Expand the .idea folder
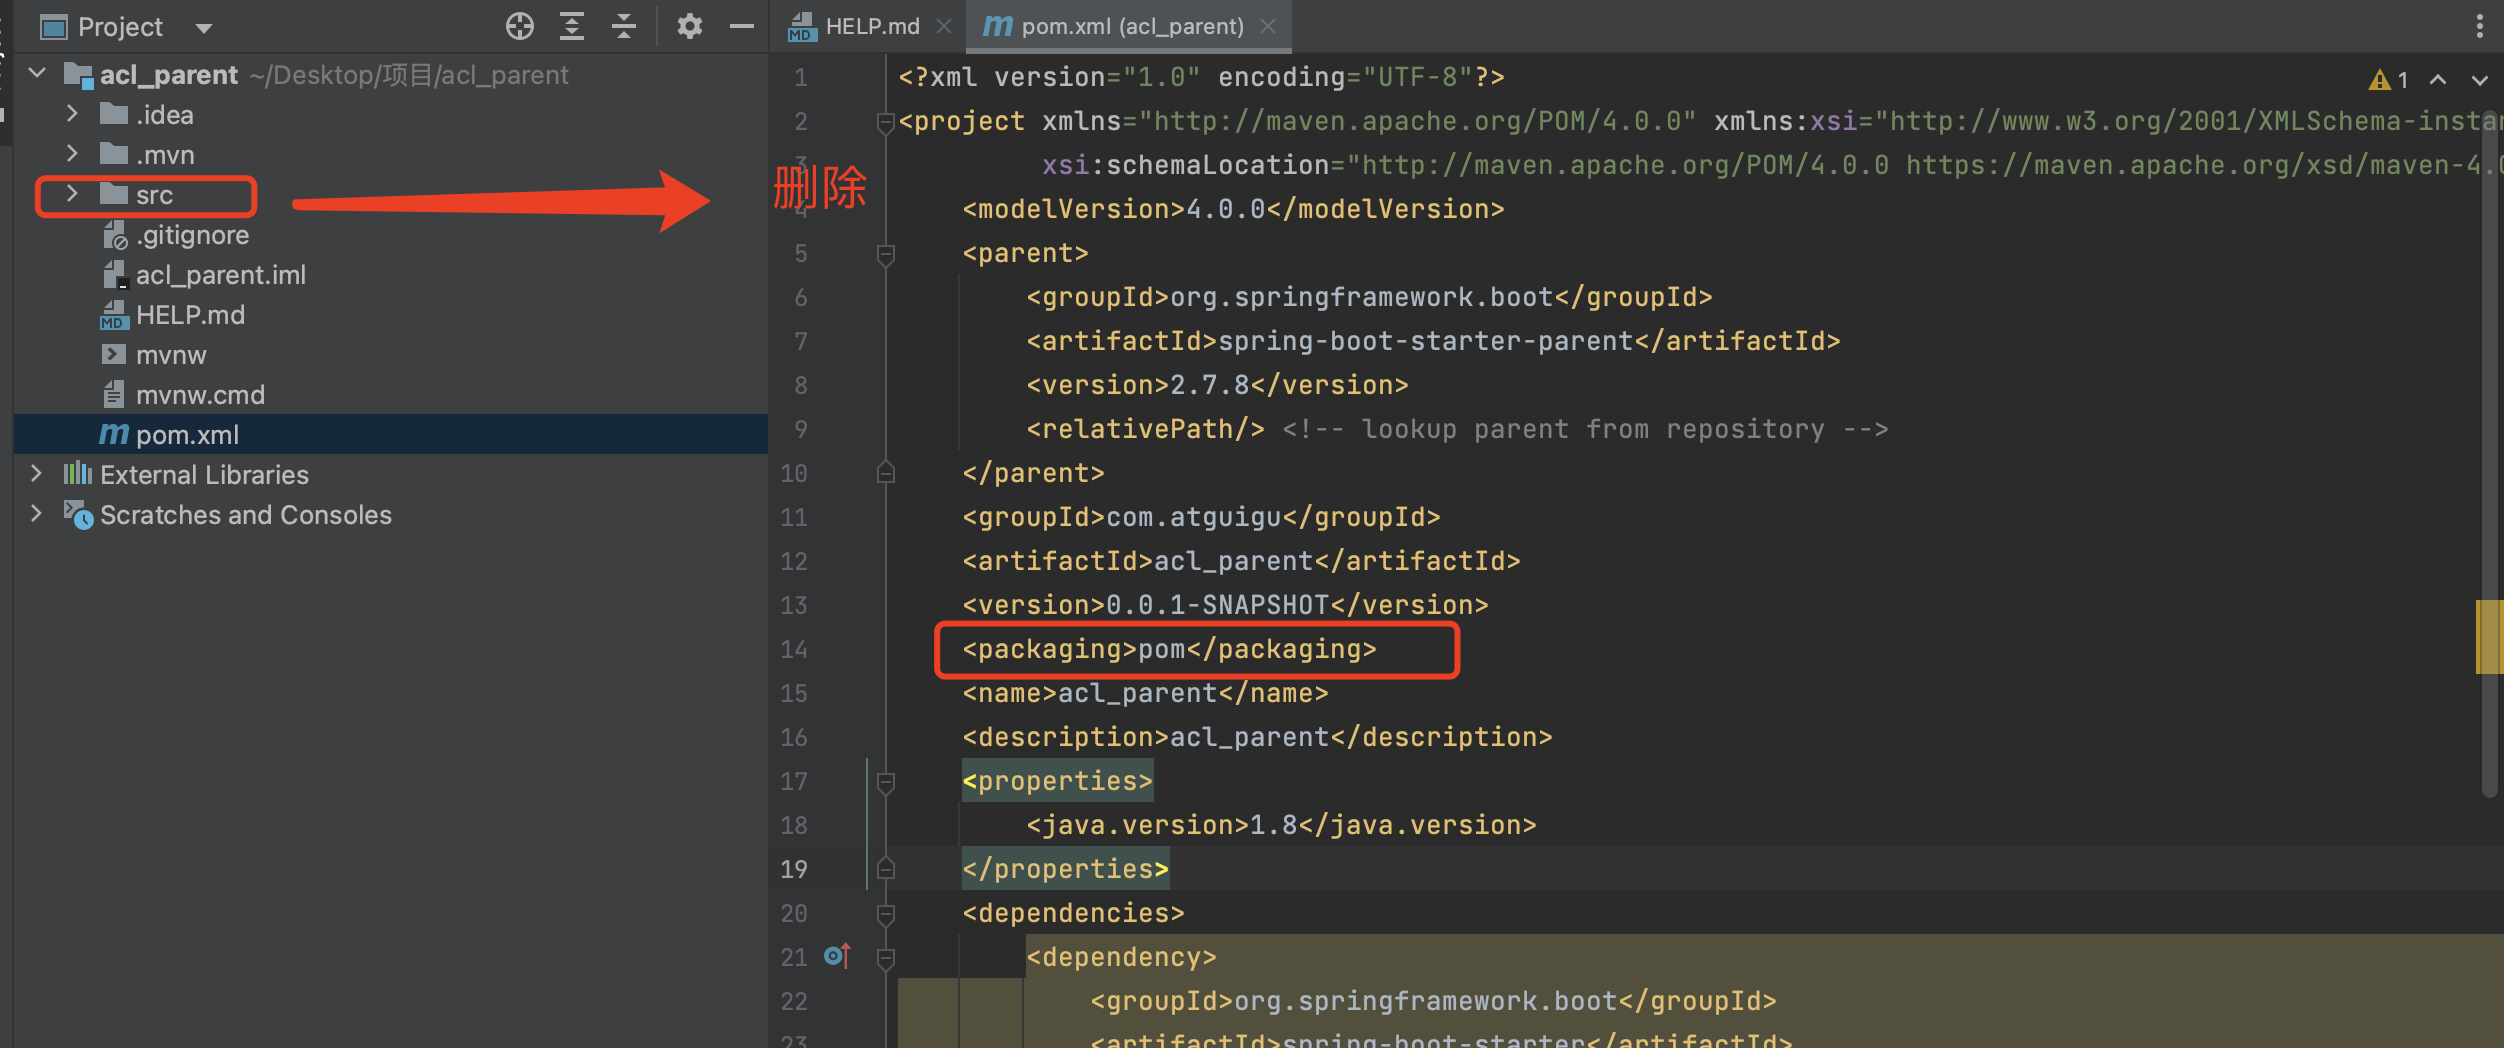 pyautogui.click(x=72, y=114)
